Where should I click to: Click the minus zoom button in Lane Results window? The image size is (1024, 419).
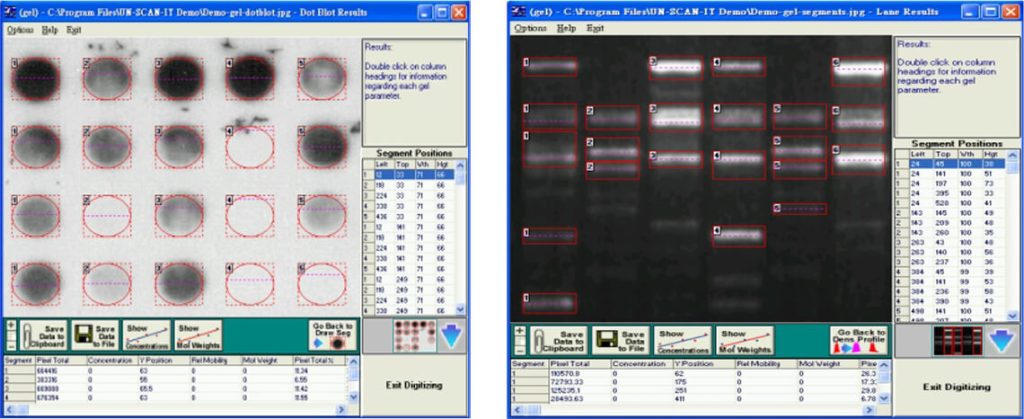520,349
